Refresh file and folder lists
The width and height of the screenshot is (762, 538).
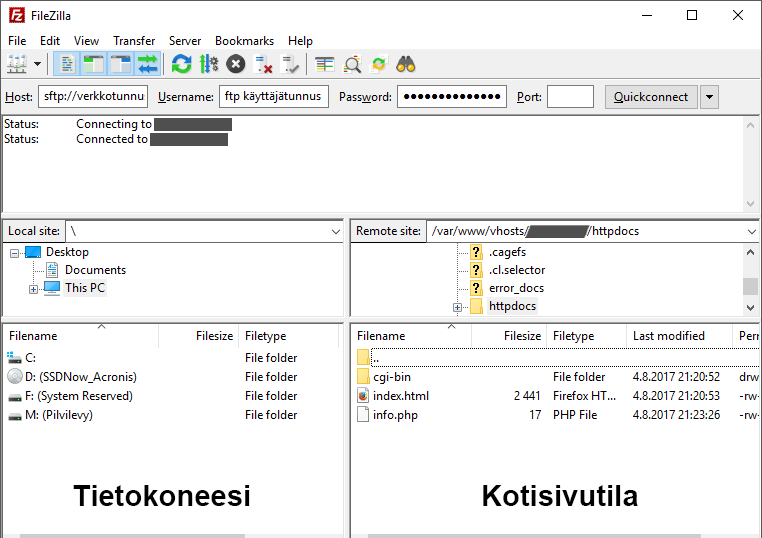pos(182,64)
